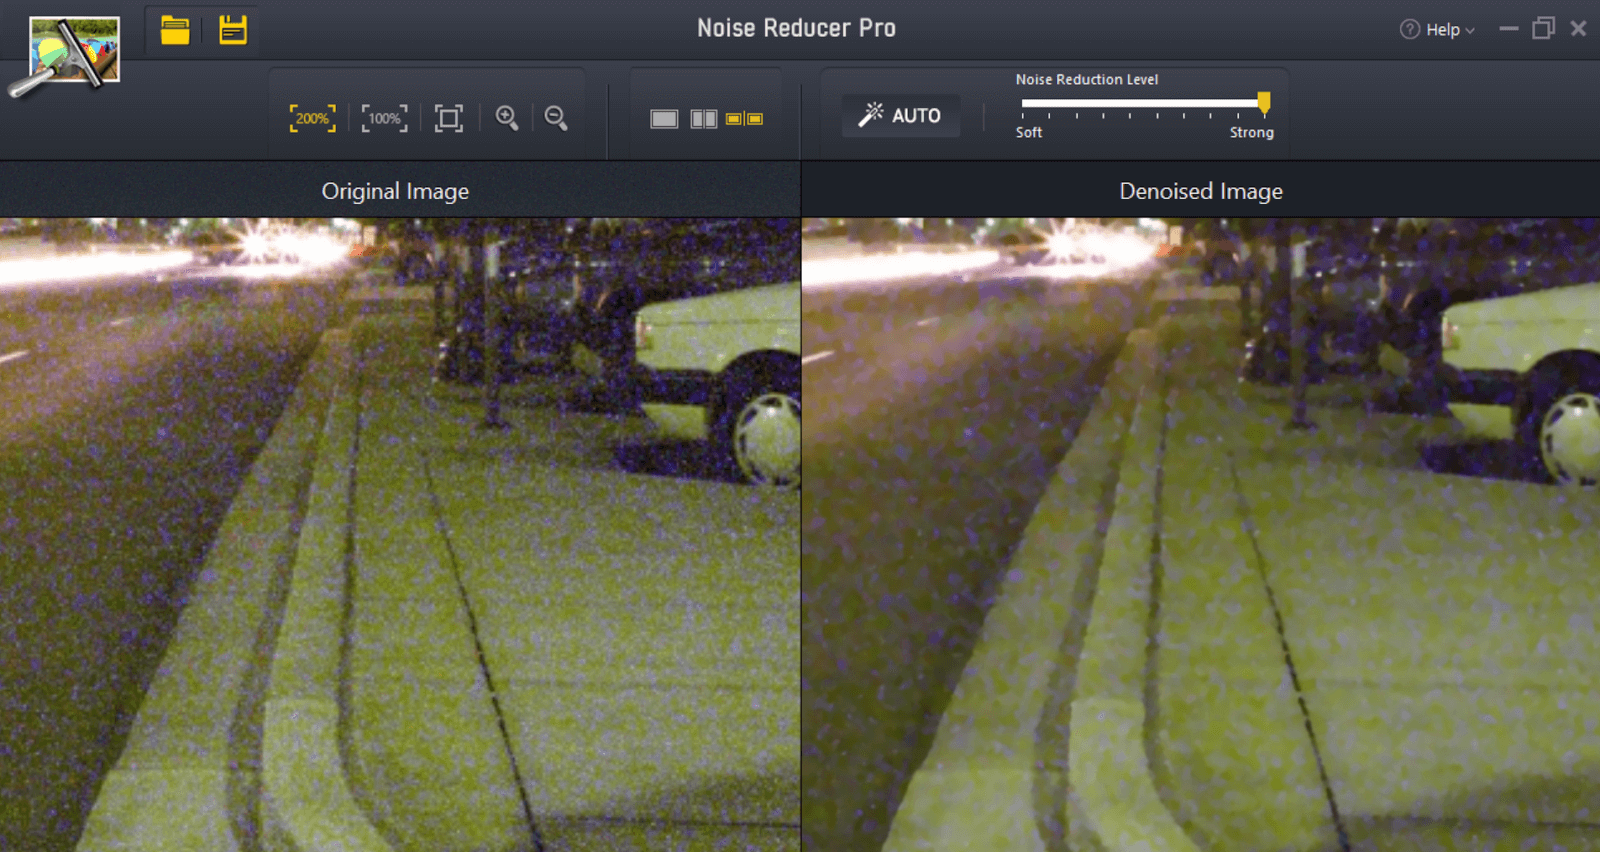Viewport: 1600px width, 852px height.
Task: Switch to split view mode
Action: [704, 119]
